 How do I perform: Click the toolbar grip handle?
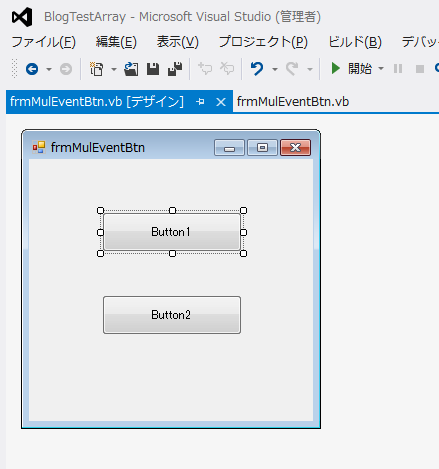14,69
